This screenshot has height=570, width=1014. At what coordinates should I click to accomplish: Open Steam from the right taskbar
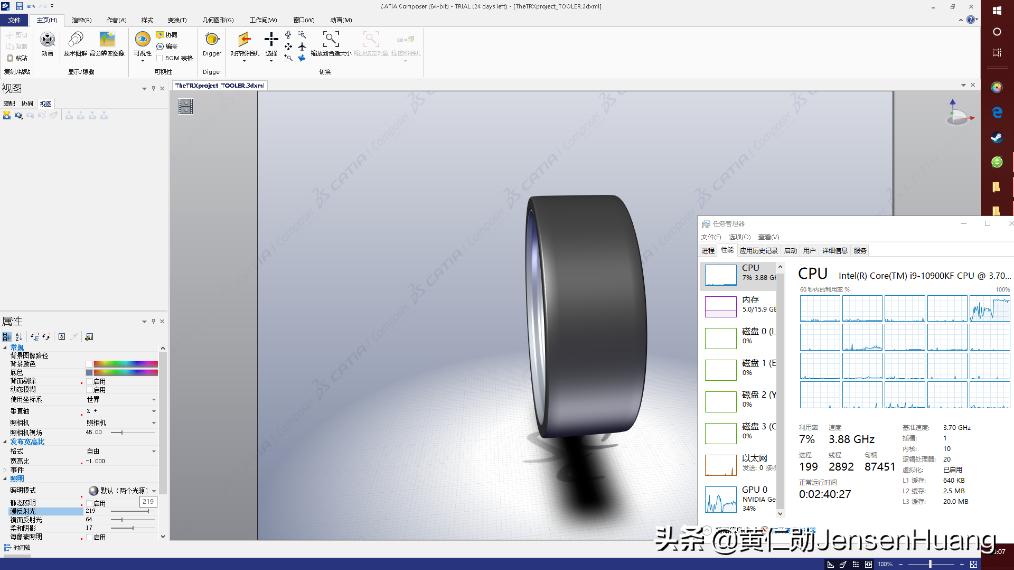coord(997,139)
